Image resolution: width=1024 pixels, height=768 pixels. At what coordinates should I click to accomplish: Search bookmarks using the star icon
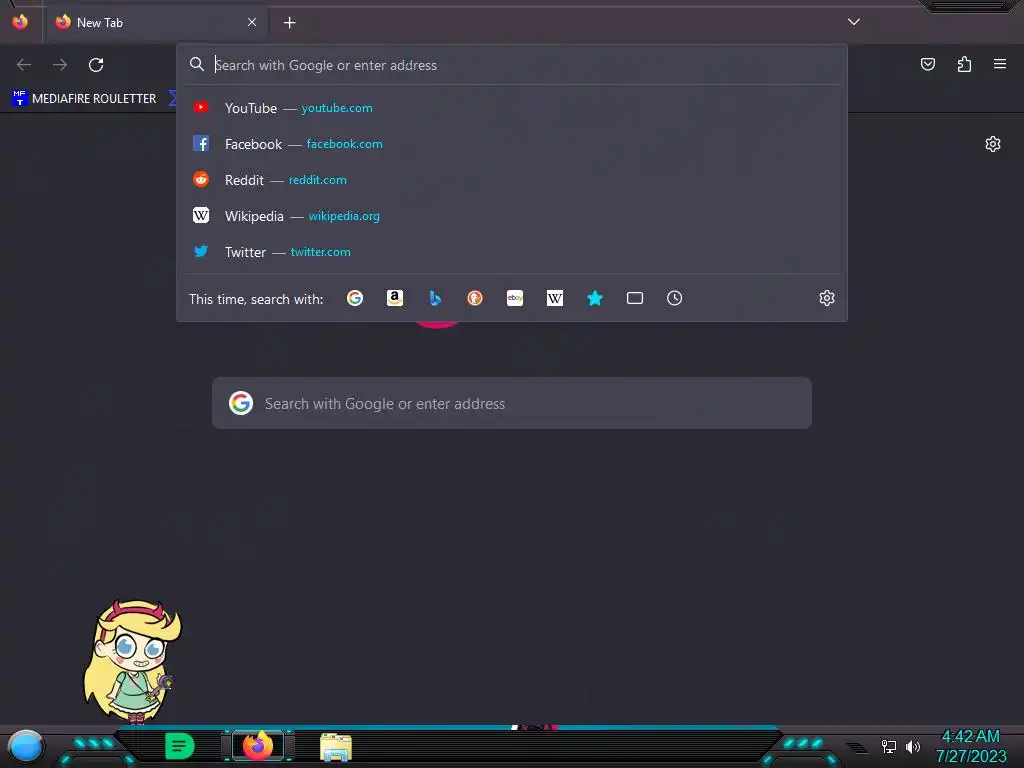click(594, 298)
